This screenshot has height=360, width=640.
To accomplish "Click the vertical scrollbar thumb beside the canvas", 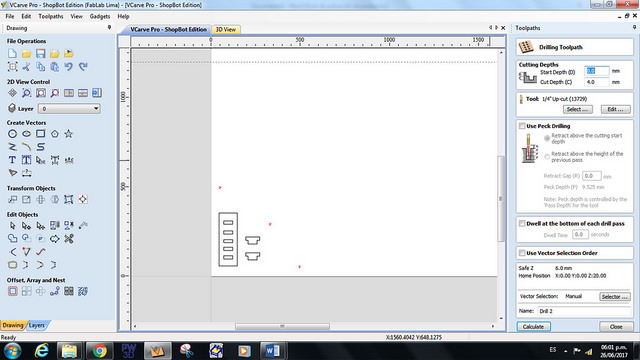I will [x=501, y=199].
